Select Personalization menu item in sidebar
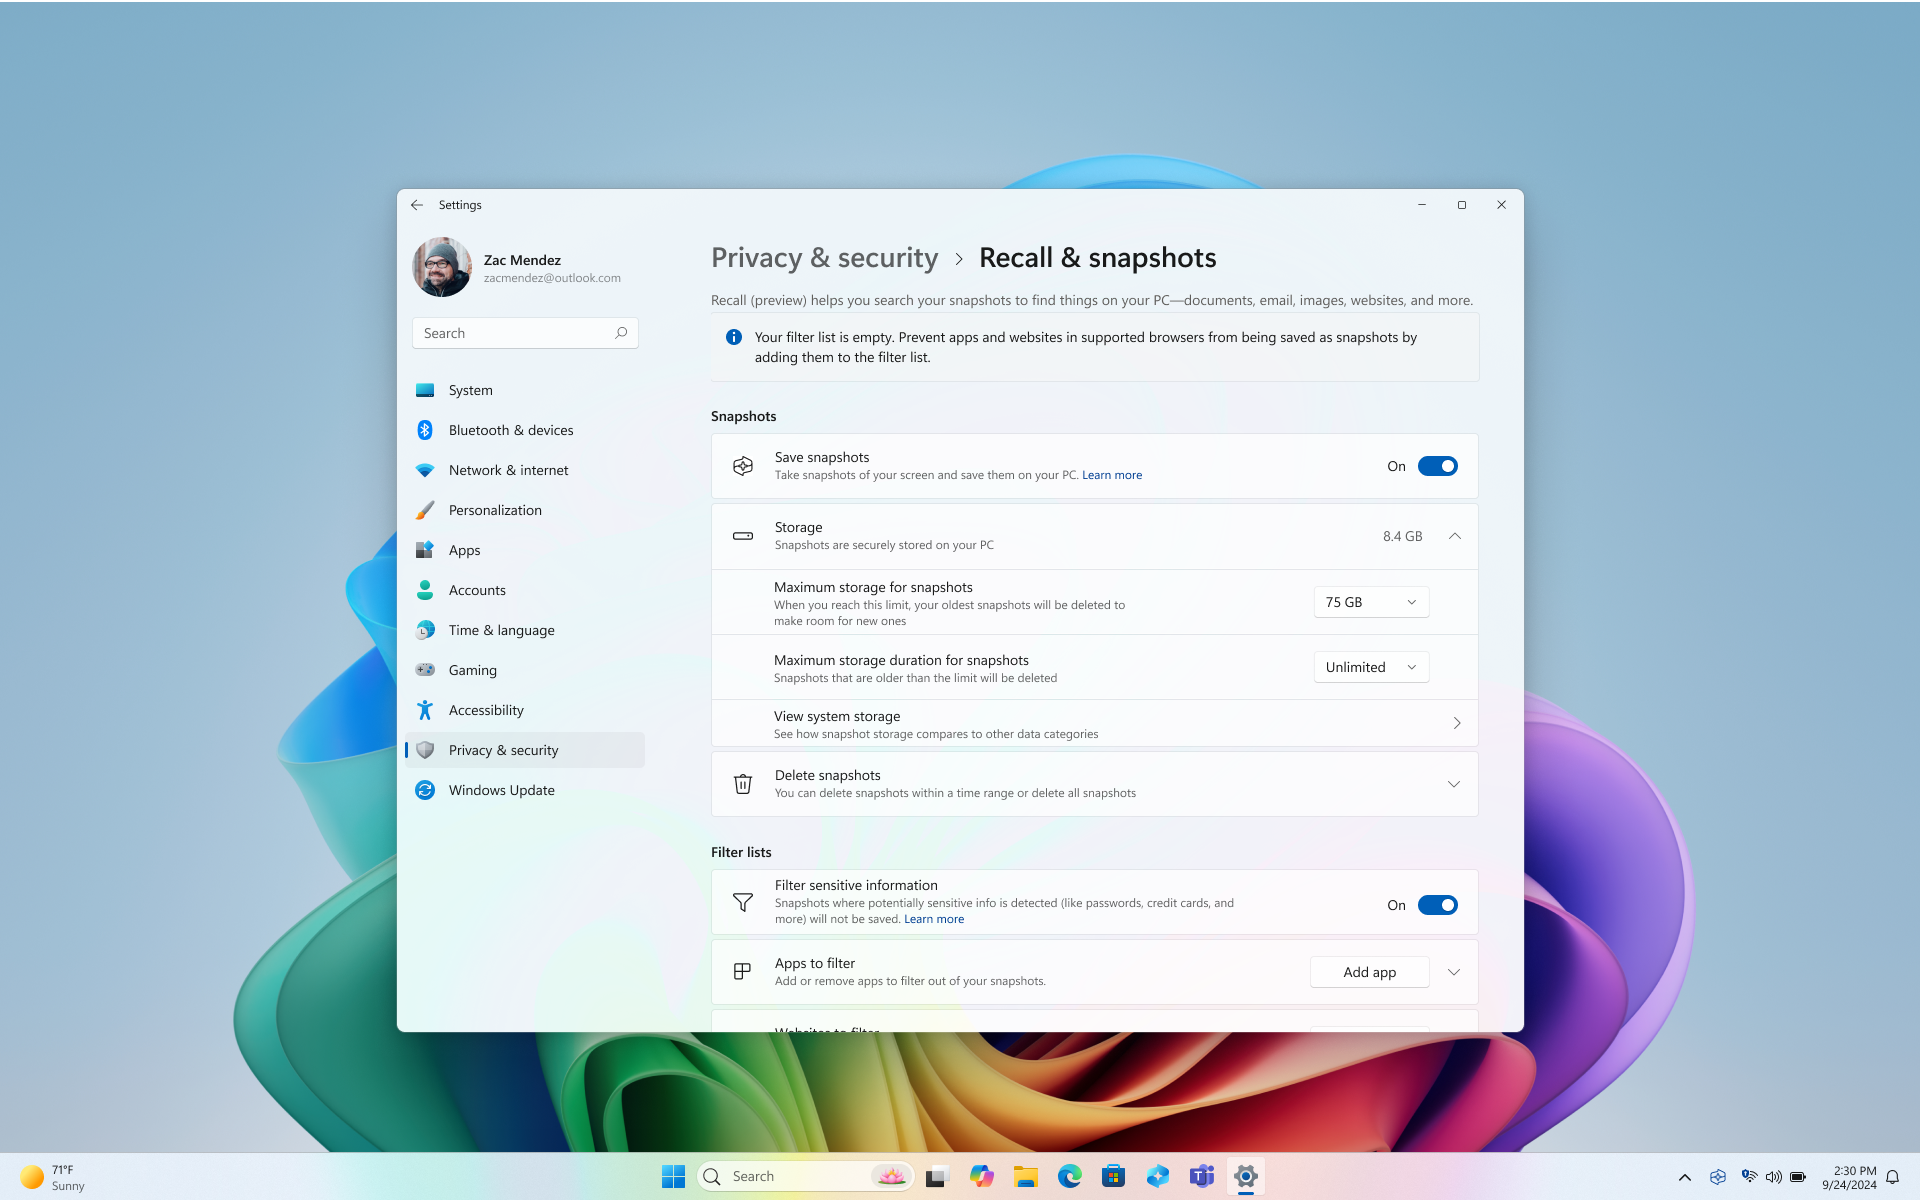This screenshot has height=1200, width=1920. pos(493,509)
